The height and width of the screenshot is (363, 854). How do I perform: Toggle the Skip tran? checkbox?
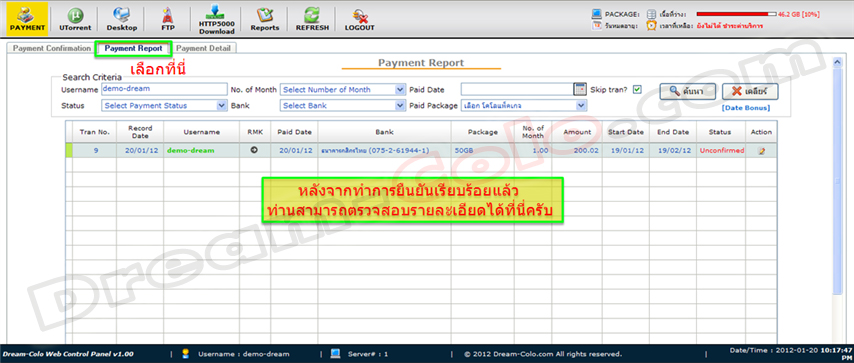pyautogui.click(x=637, y=89)
